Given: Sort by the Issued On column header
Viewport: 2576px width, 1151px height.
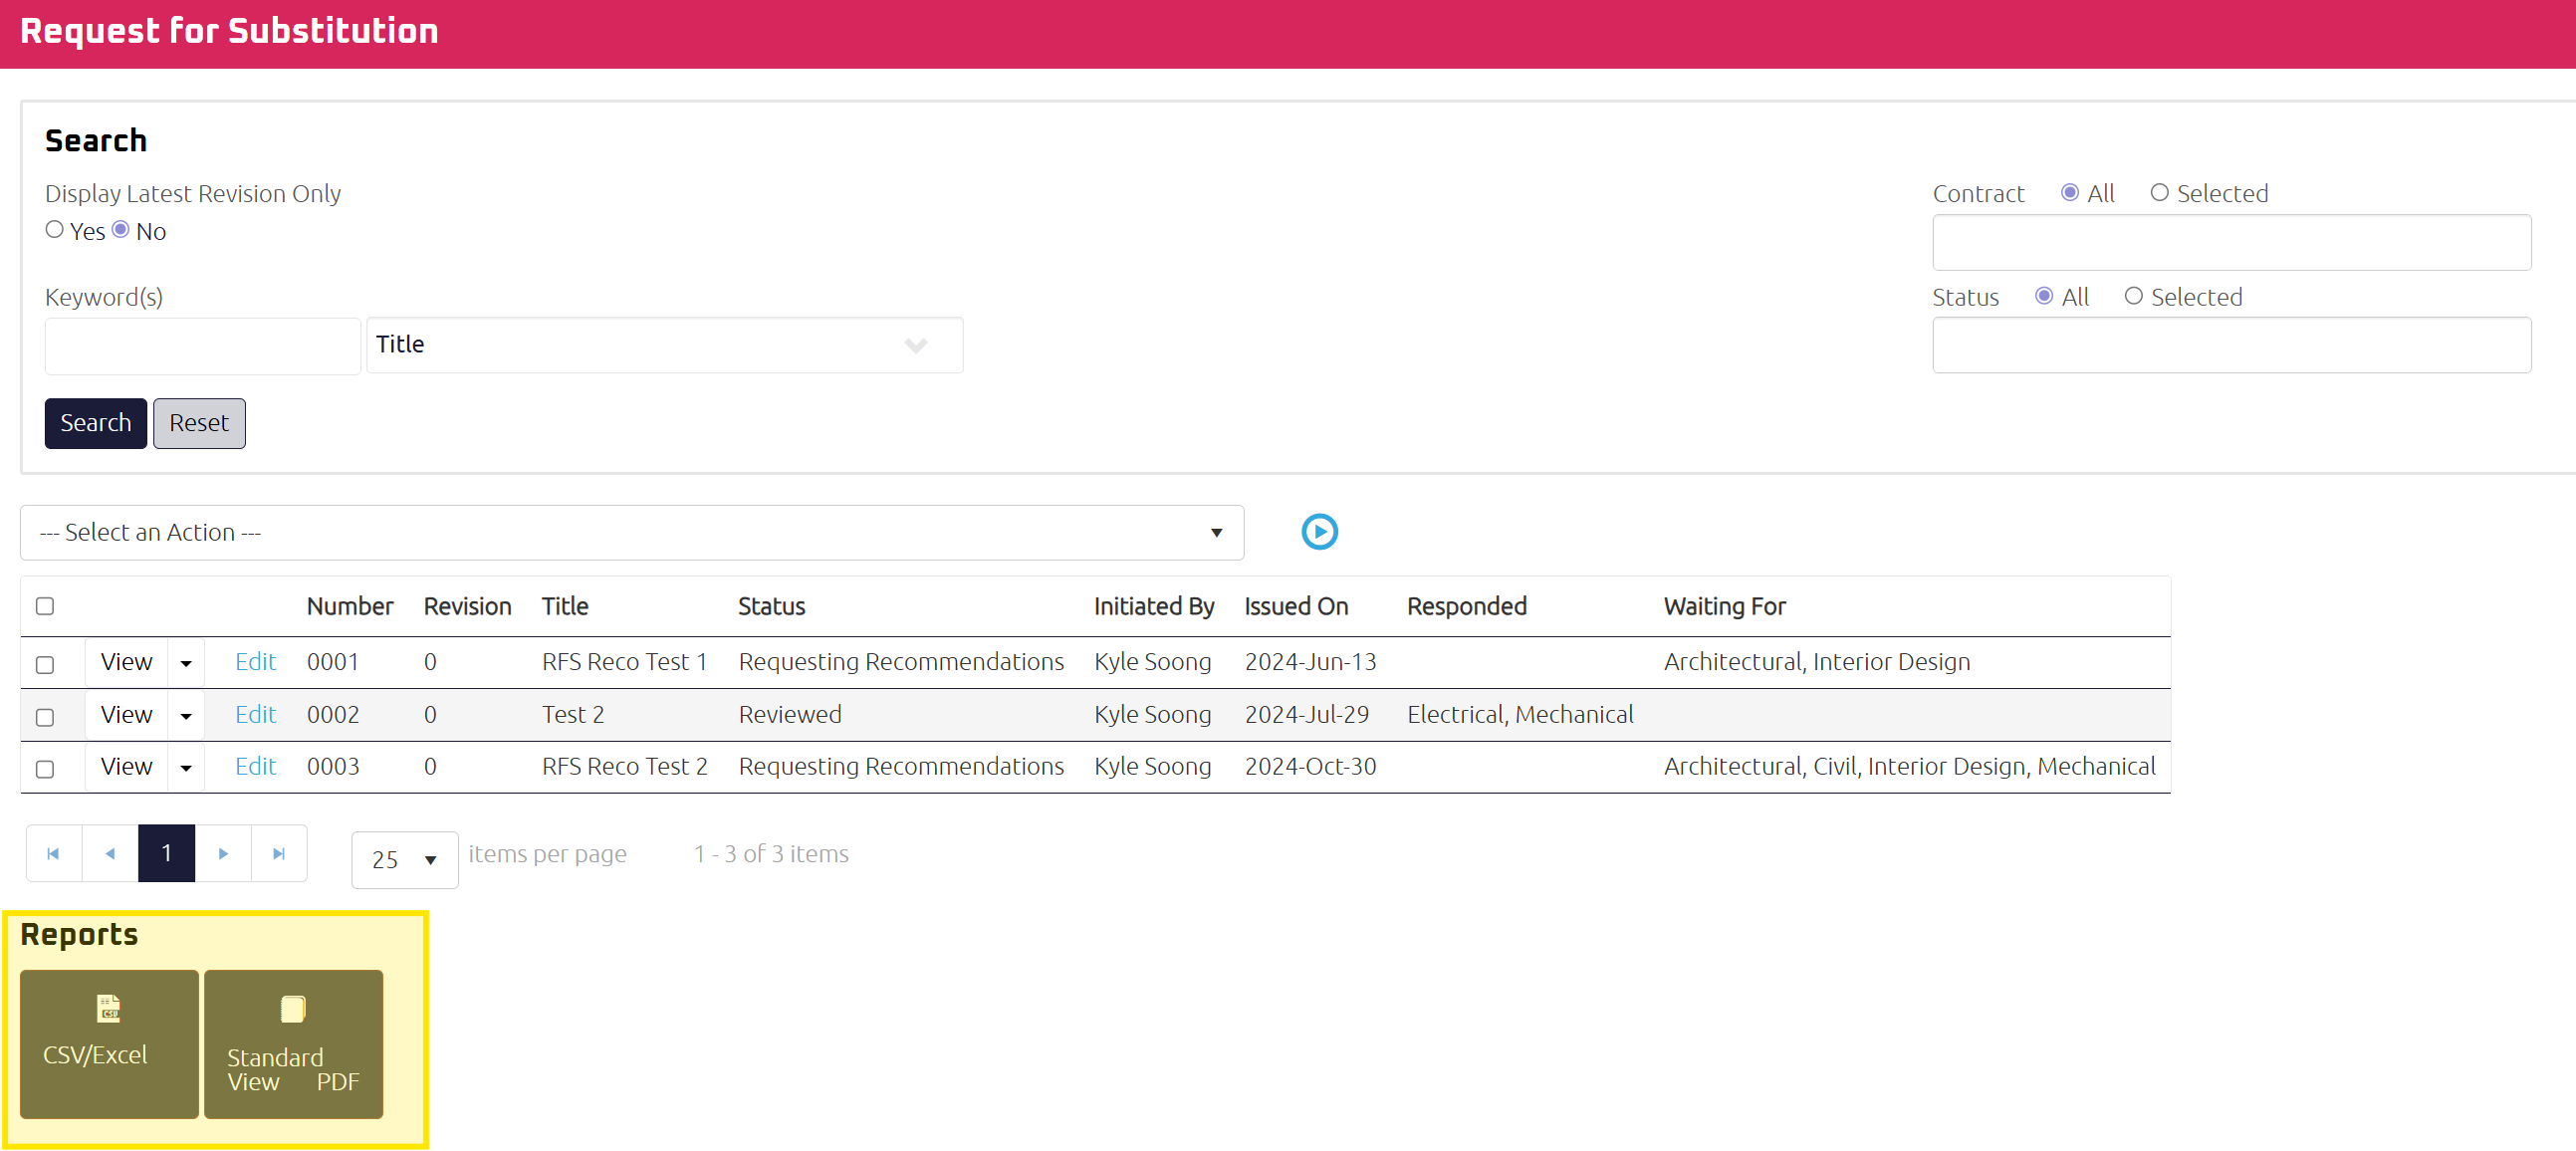Looking at the screenshot, I should pyautogui.click(x=1296, y=606).
